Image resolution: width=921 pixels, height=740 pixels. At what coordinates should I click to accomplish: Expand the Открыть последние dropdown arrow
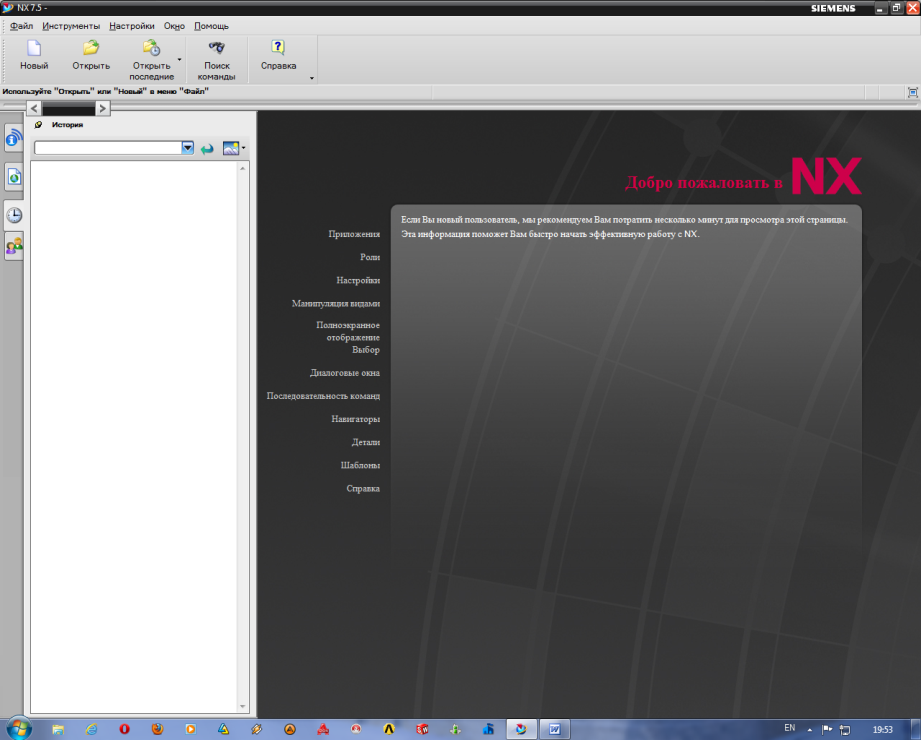click(x=179, y=59)
